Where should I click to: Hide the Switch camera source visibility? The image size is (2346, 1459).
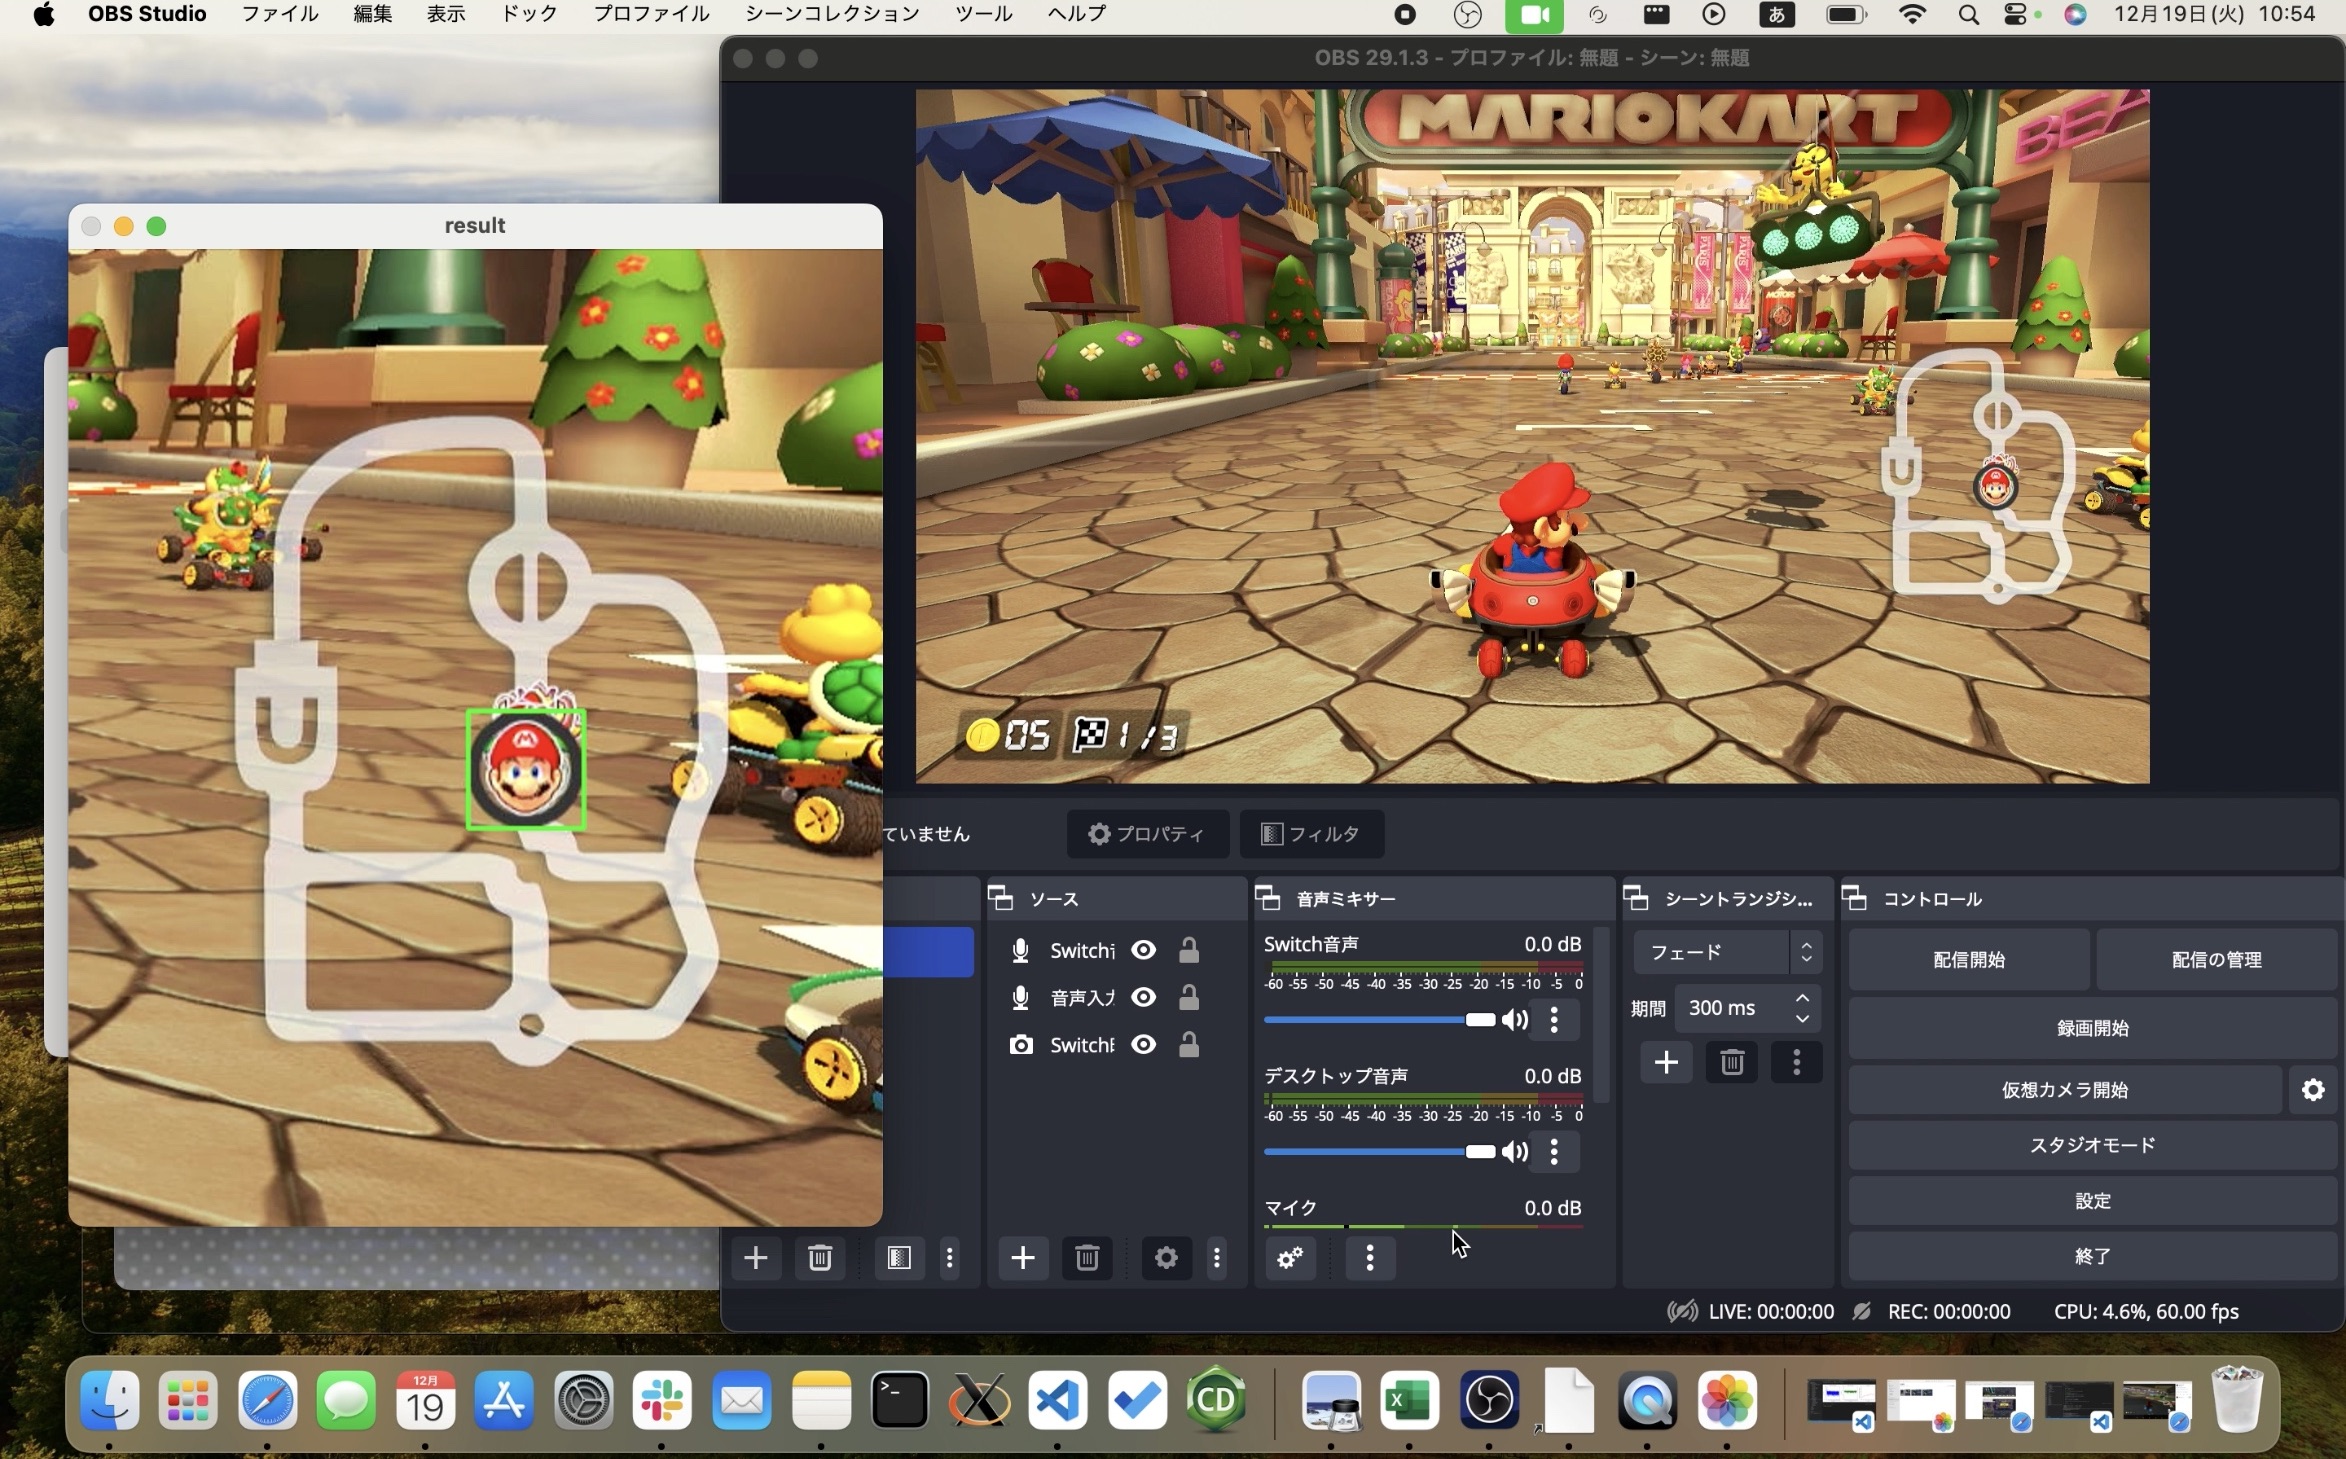[x=1144, y=1045]
